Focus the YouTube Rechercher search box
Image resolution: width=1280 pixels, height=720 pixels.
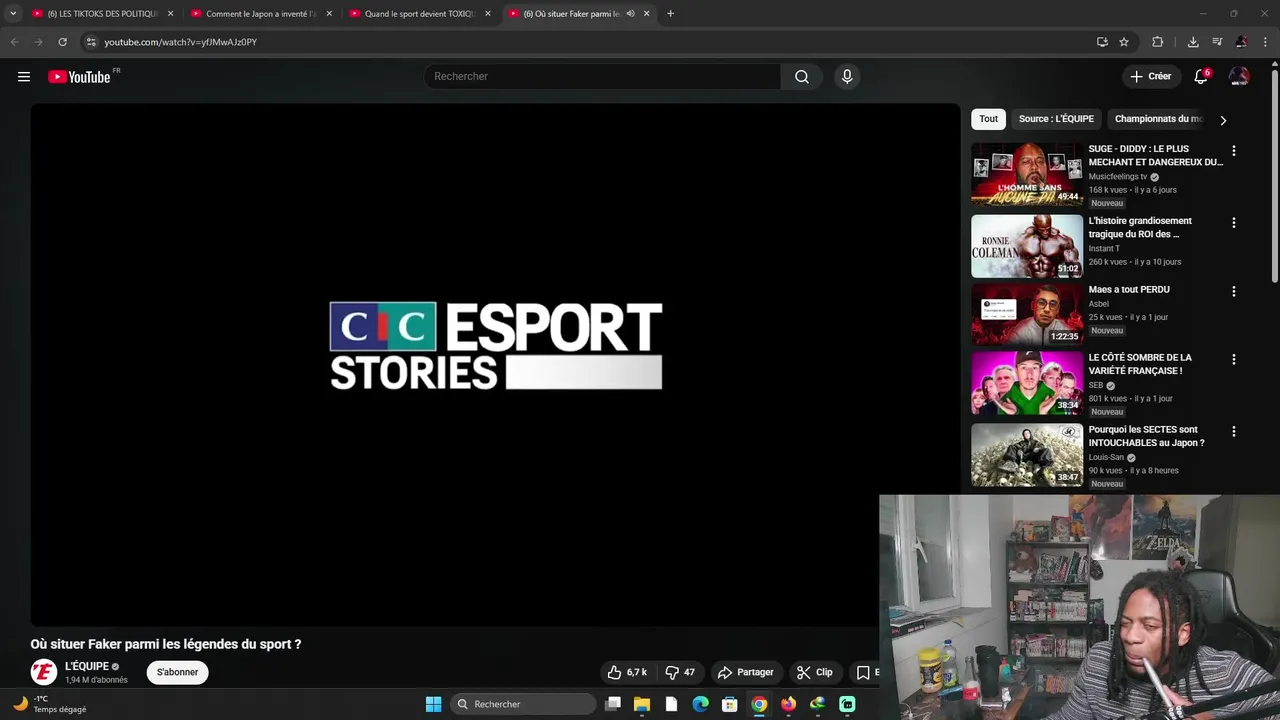(x=603, y=77)
